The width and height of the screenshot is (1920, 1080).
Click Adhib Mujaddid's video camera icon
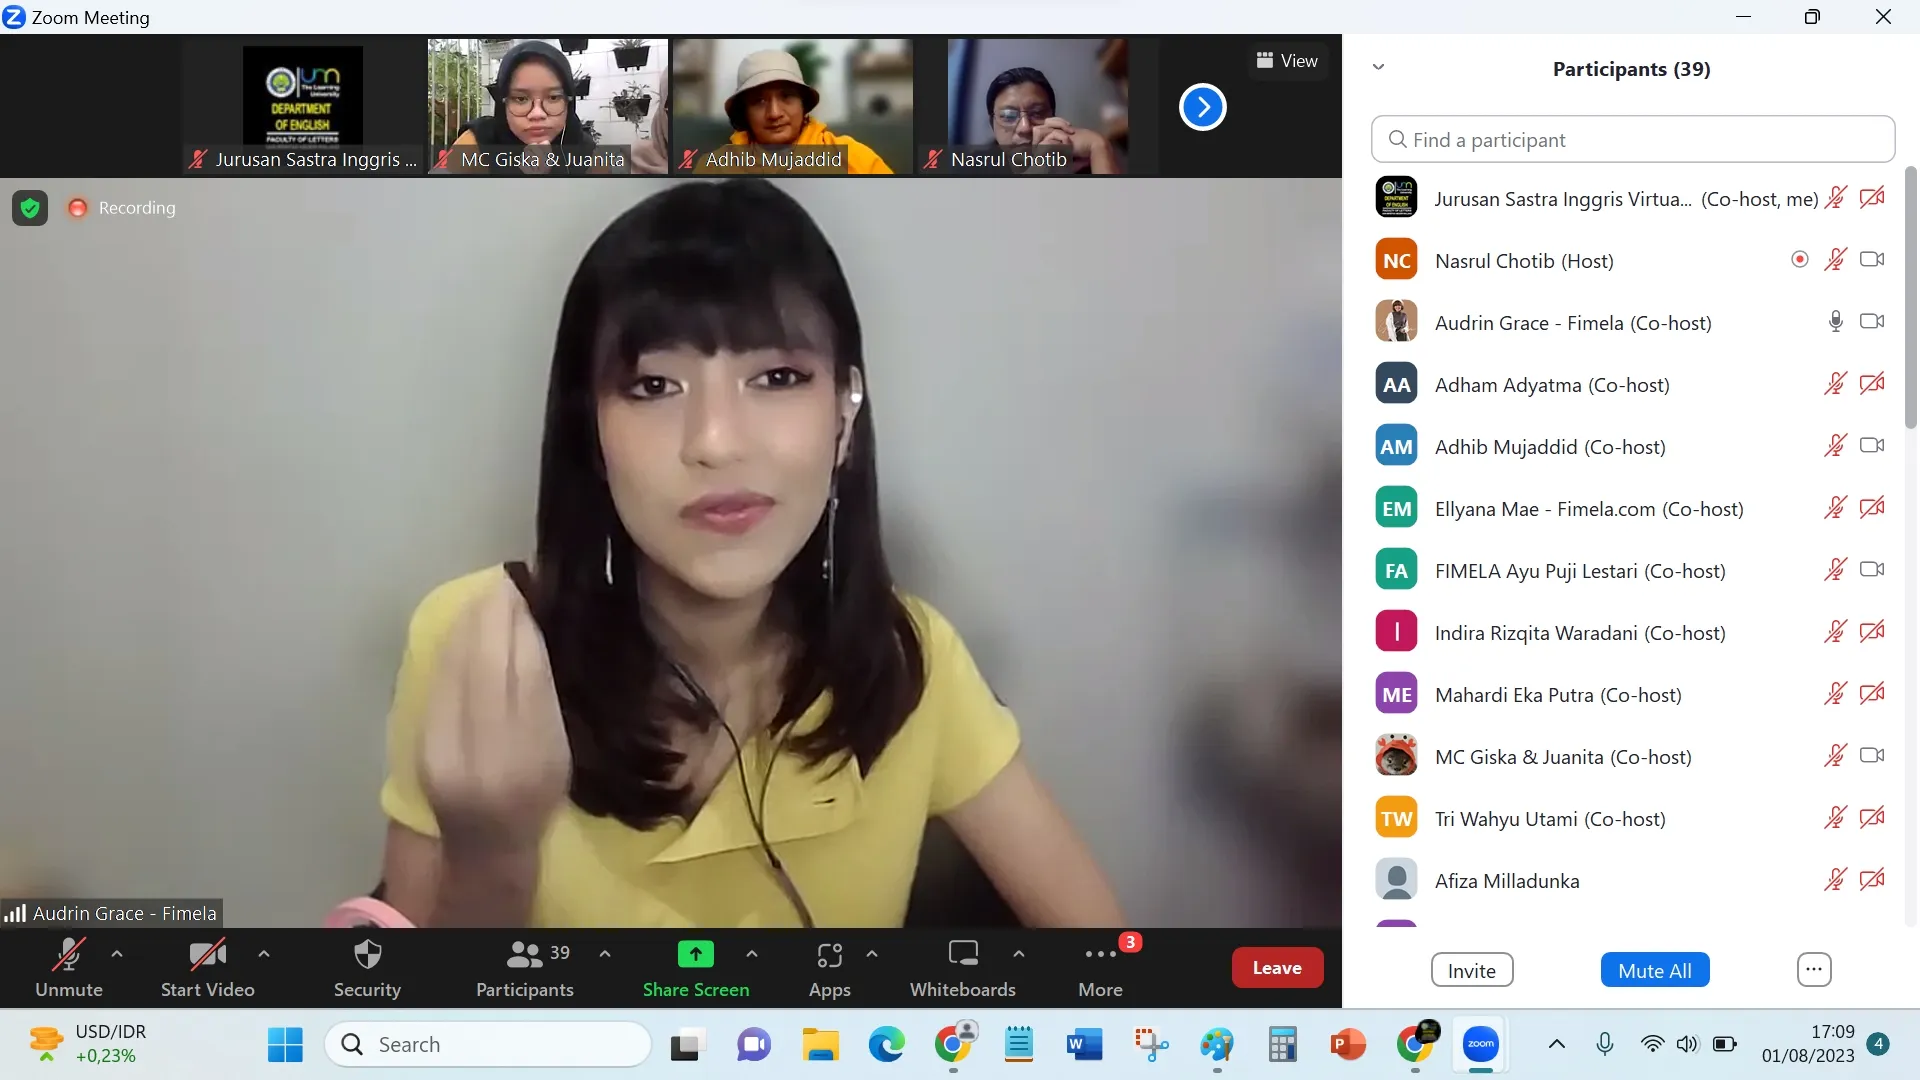[x=1872, y=446]
